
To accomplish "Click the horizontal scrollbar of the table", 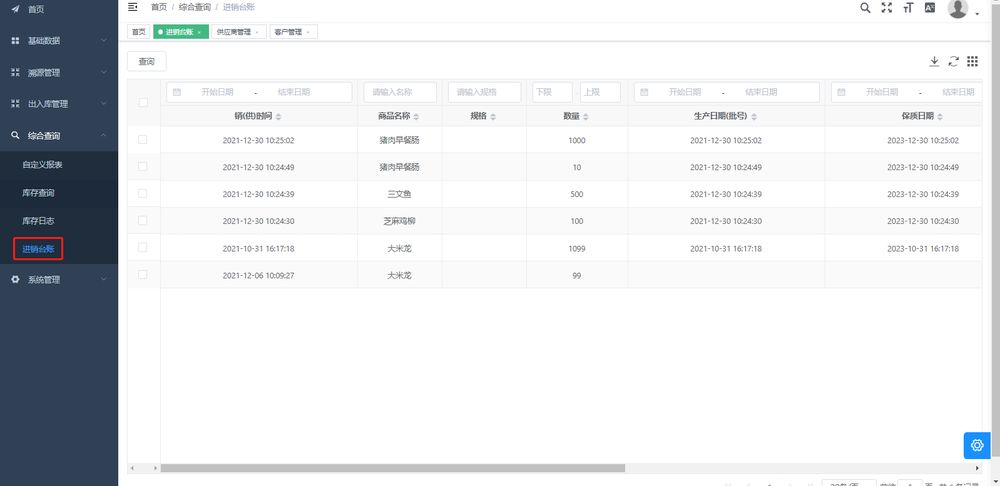I will pos(392,468).
